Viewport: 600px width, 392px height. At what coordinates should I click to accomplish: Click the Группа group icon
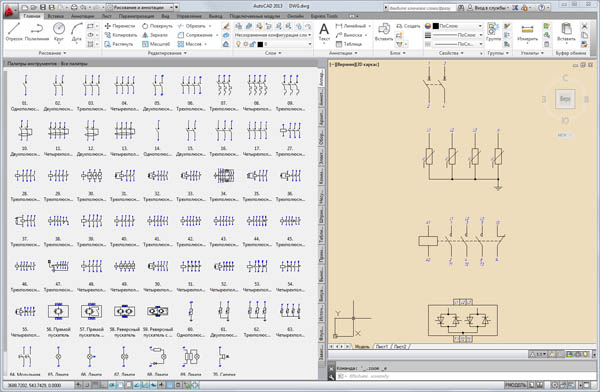(x=493, y=31)
